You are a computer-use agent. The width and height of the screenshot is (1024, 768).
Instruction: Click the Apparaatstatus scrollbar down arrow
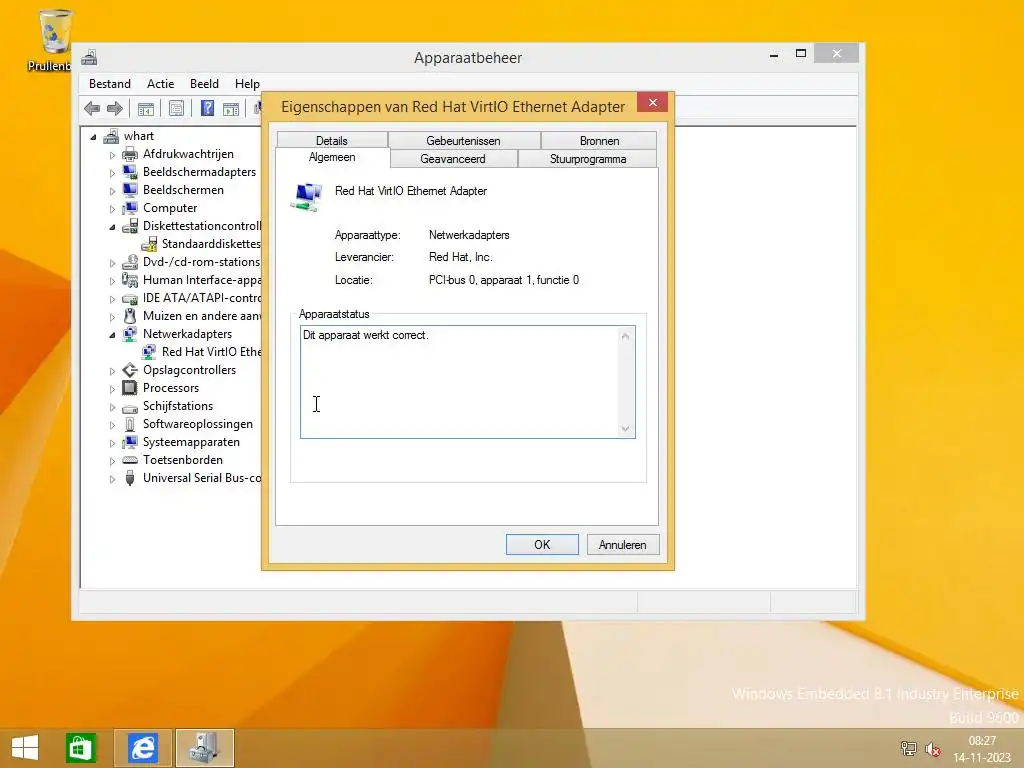[625, 428]
